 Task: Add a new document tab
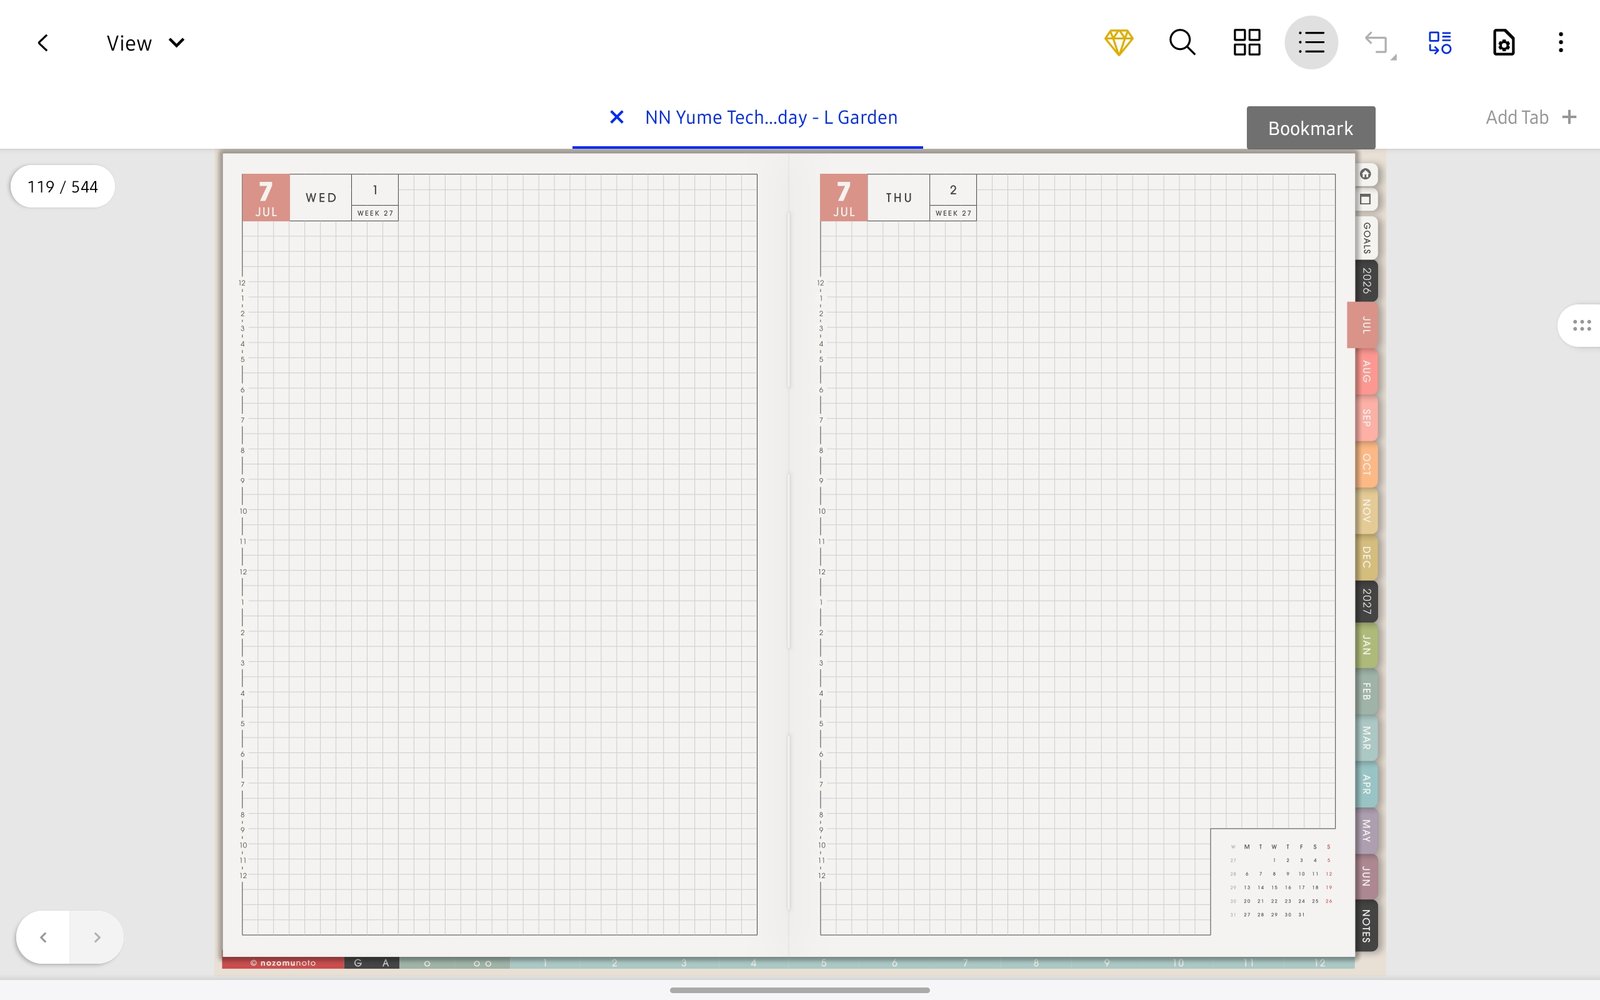click(1531, 117)
